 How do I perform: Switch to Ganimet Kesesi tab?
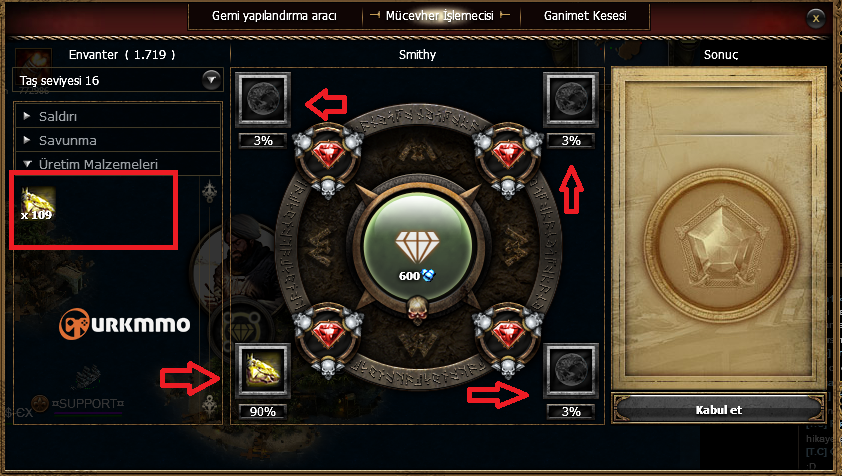[x=585, y=16]
